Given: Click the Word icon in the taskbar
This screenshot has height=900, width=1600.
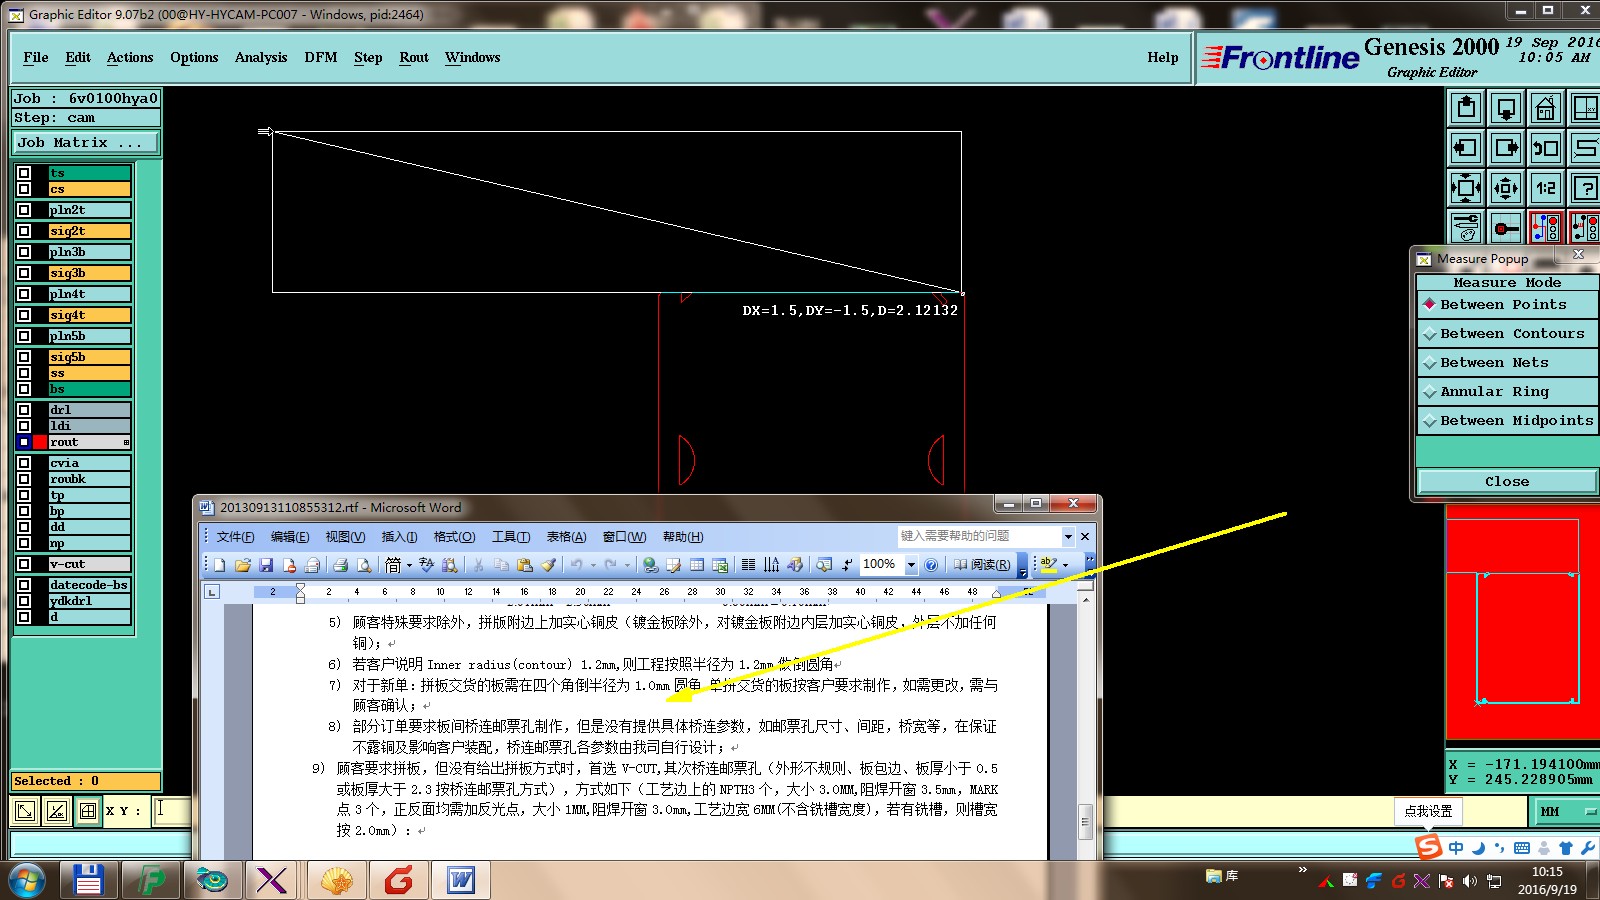Looking at the screenshot, I should (460, 881).
